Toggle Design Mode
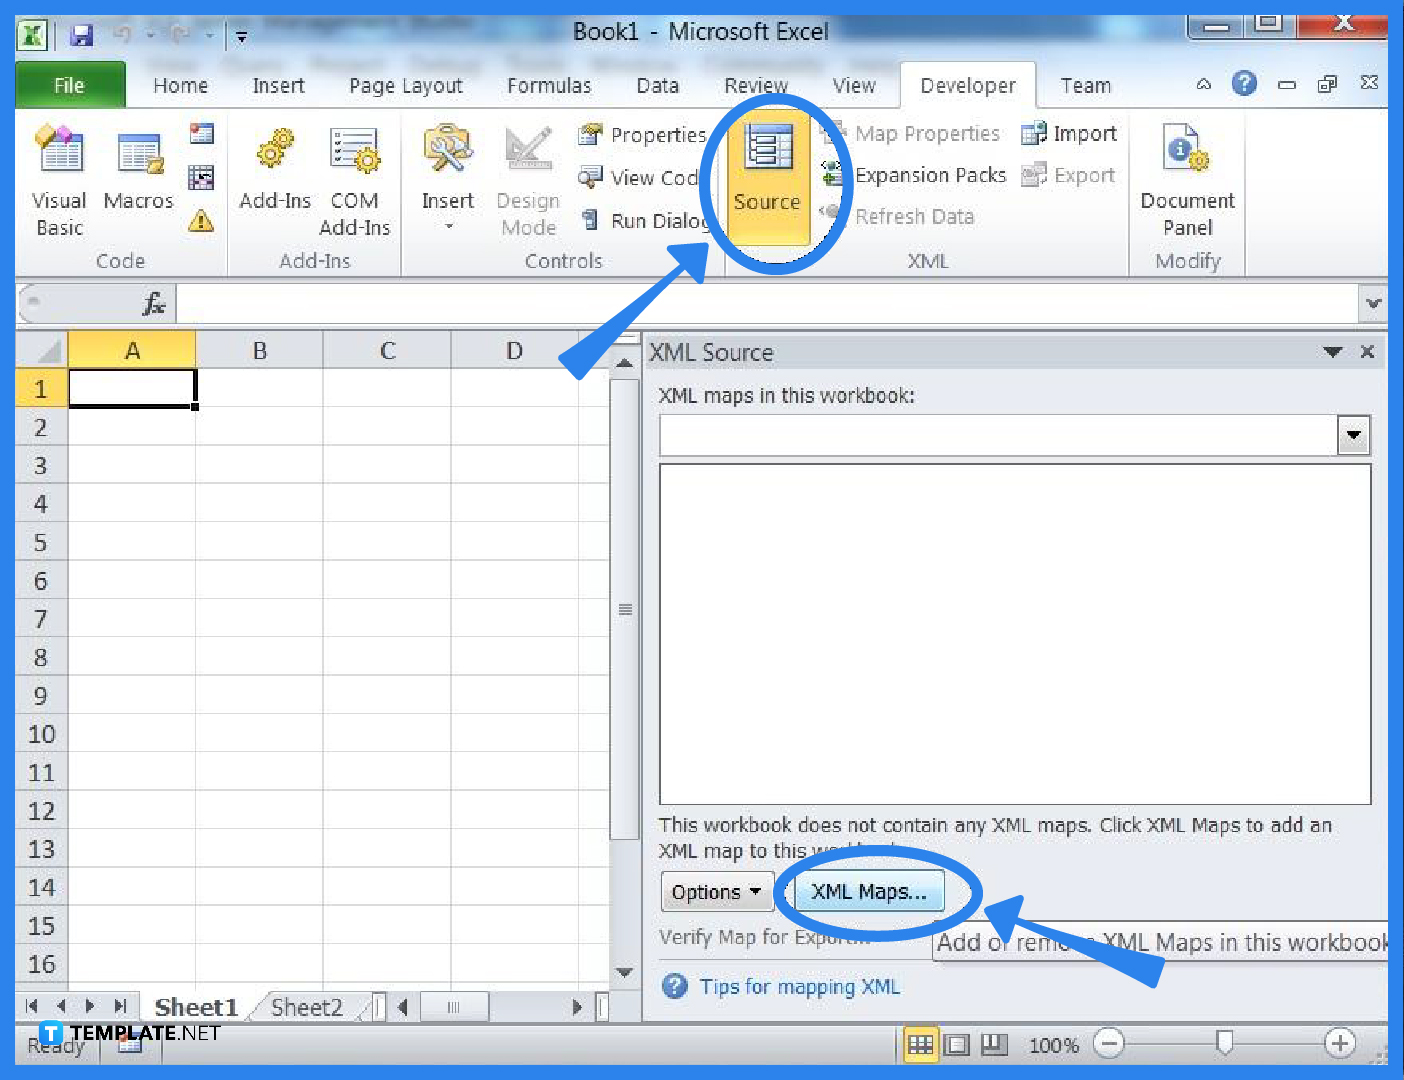Image resolution: width=1404 pixels, height=1080 pixels. point(528,170)
